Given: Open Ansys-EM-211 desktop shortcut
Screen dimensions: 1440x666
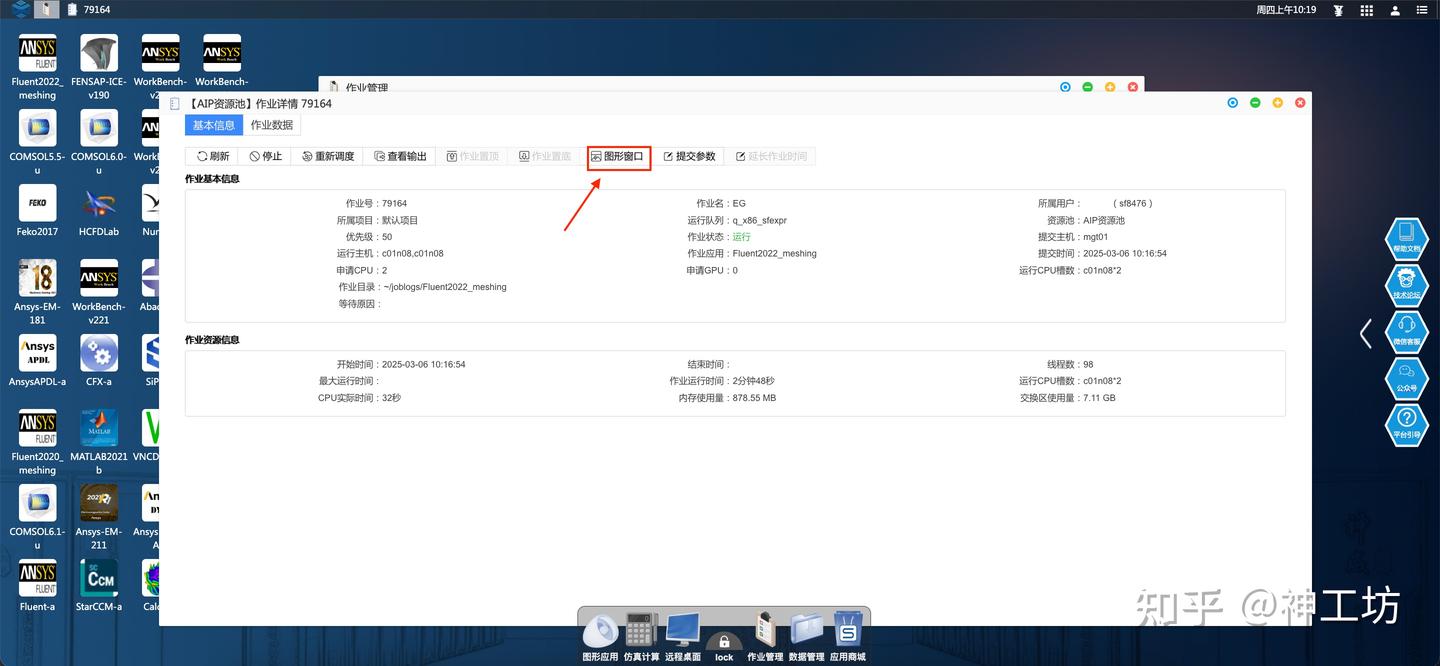Looking at the screenshot, I should pos(99,517).
